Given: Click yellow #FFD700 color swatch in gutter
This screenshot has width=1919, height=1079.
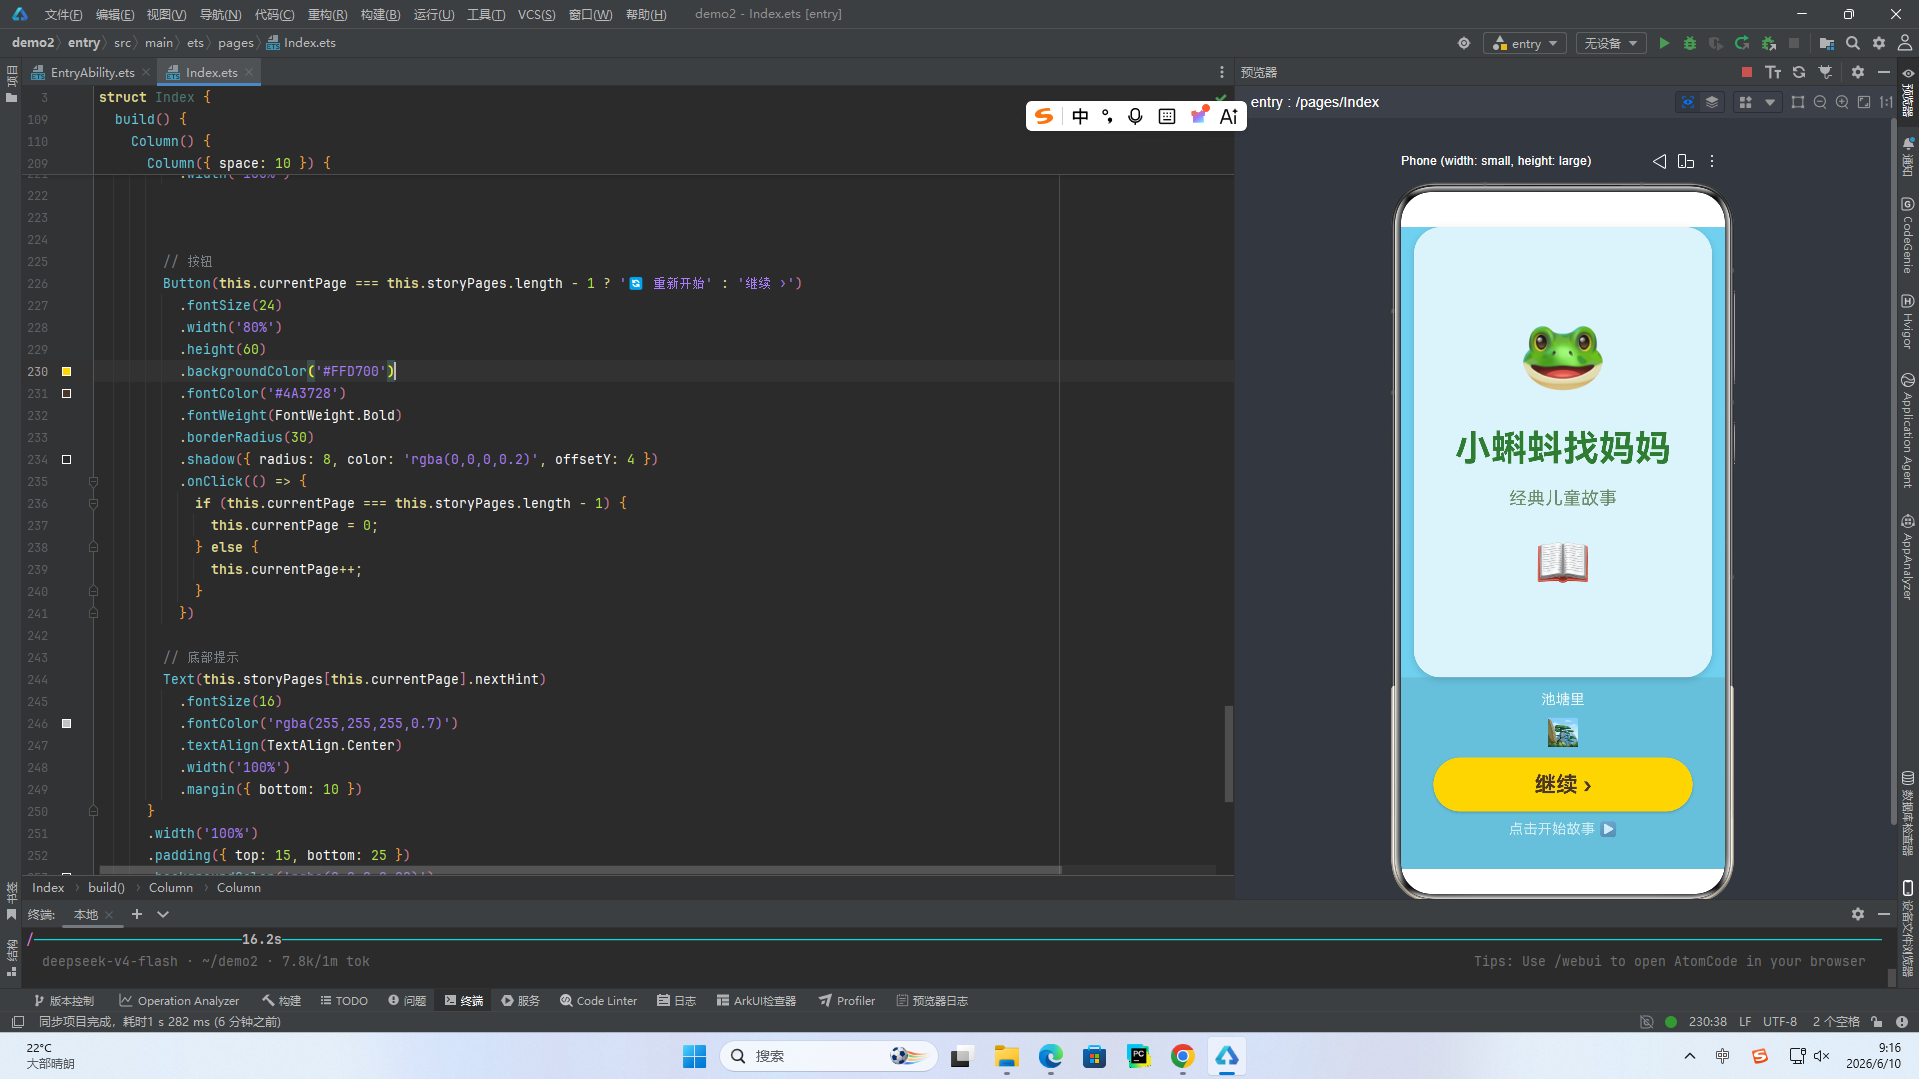Looking at the screenshot, I should (67, 371).
